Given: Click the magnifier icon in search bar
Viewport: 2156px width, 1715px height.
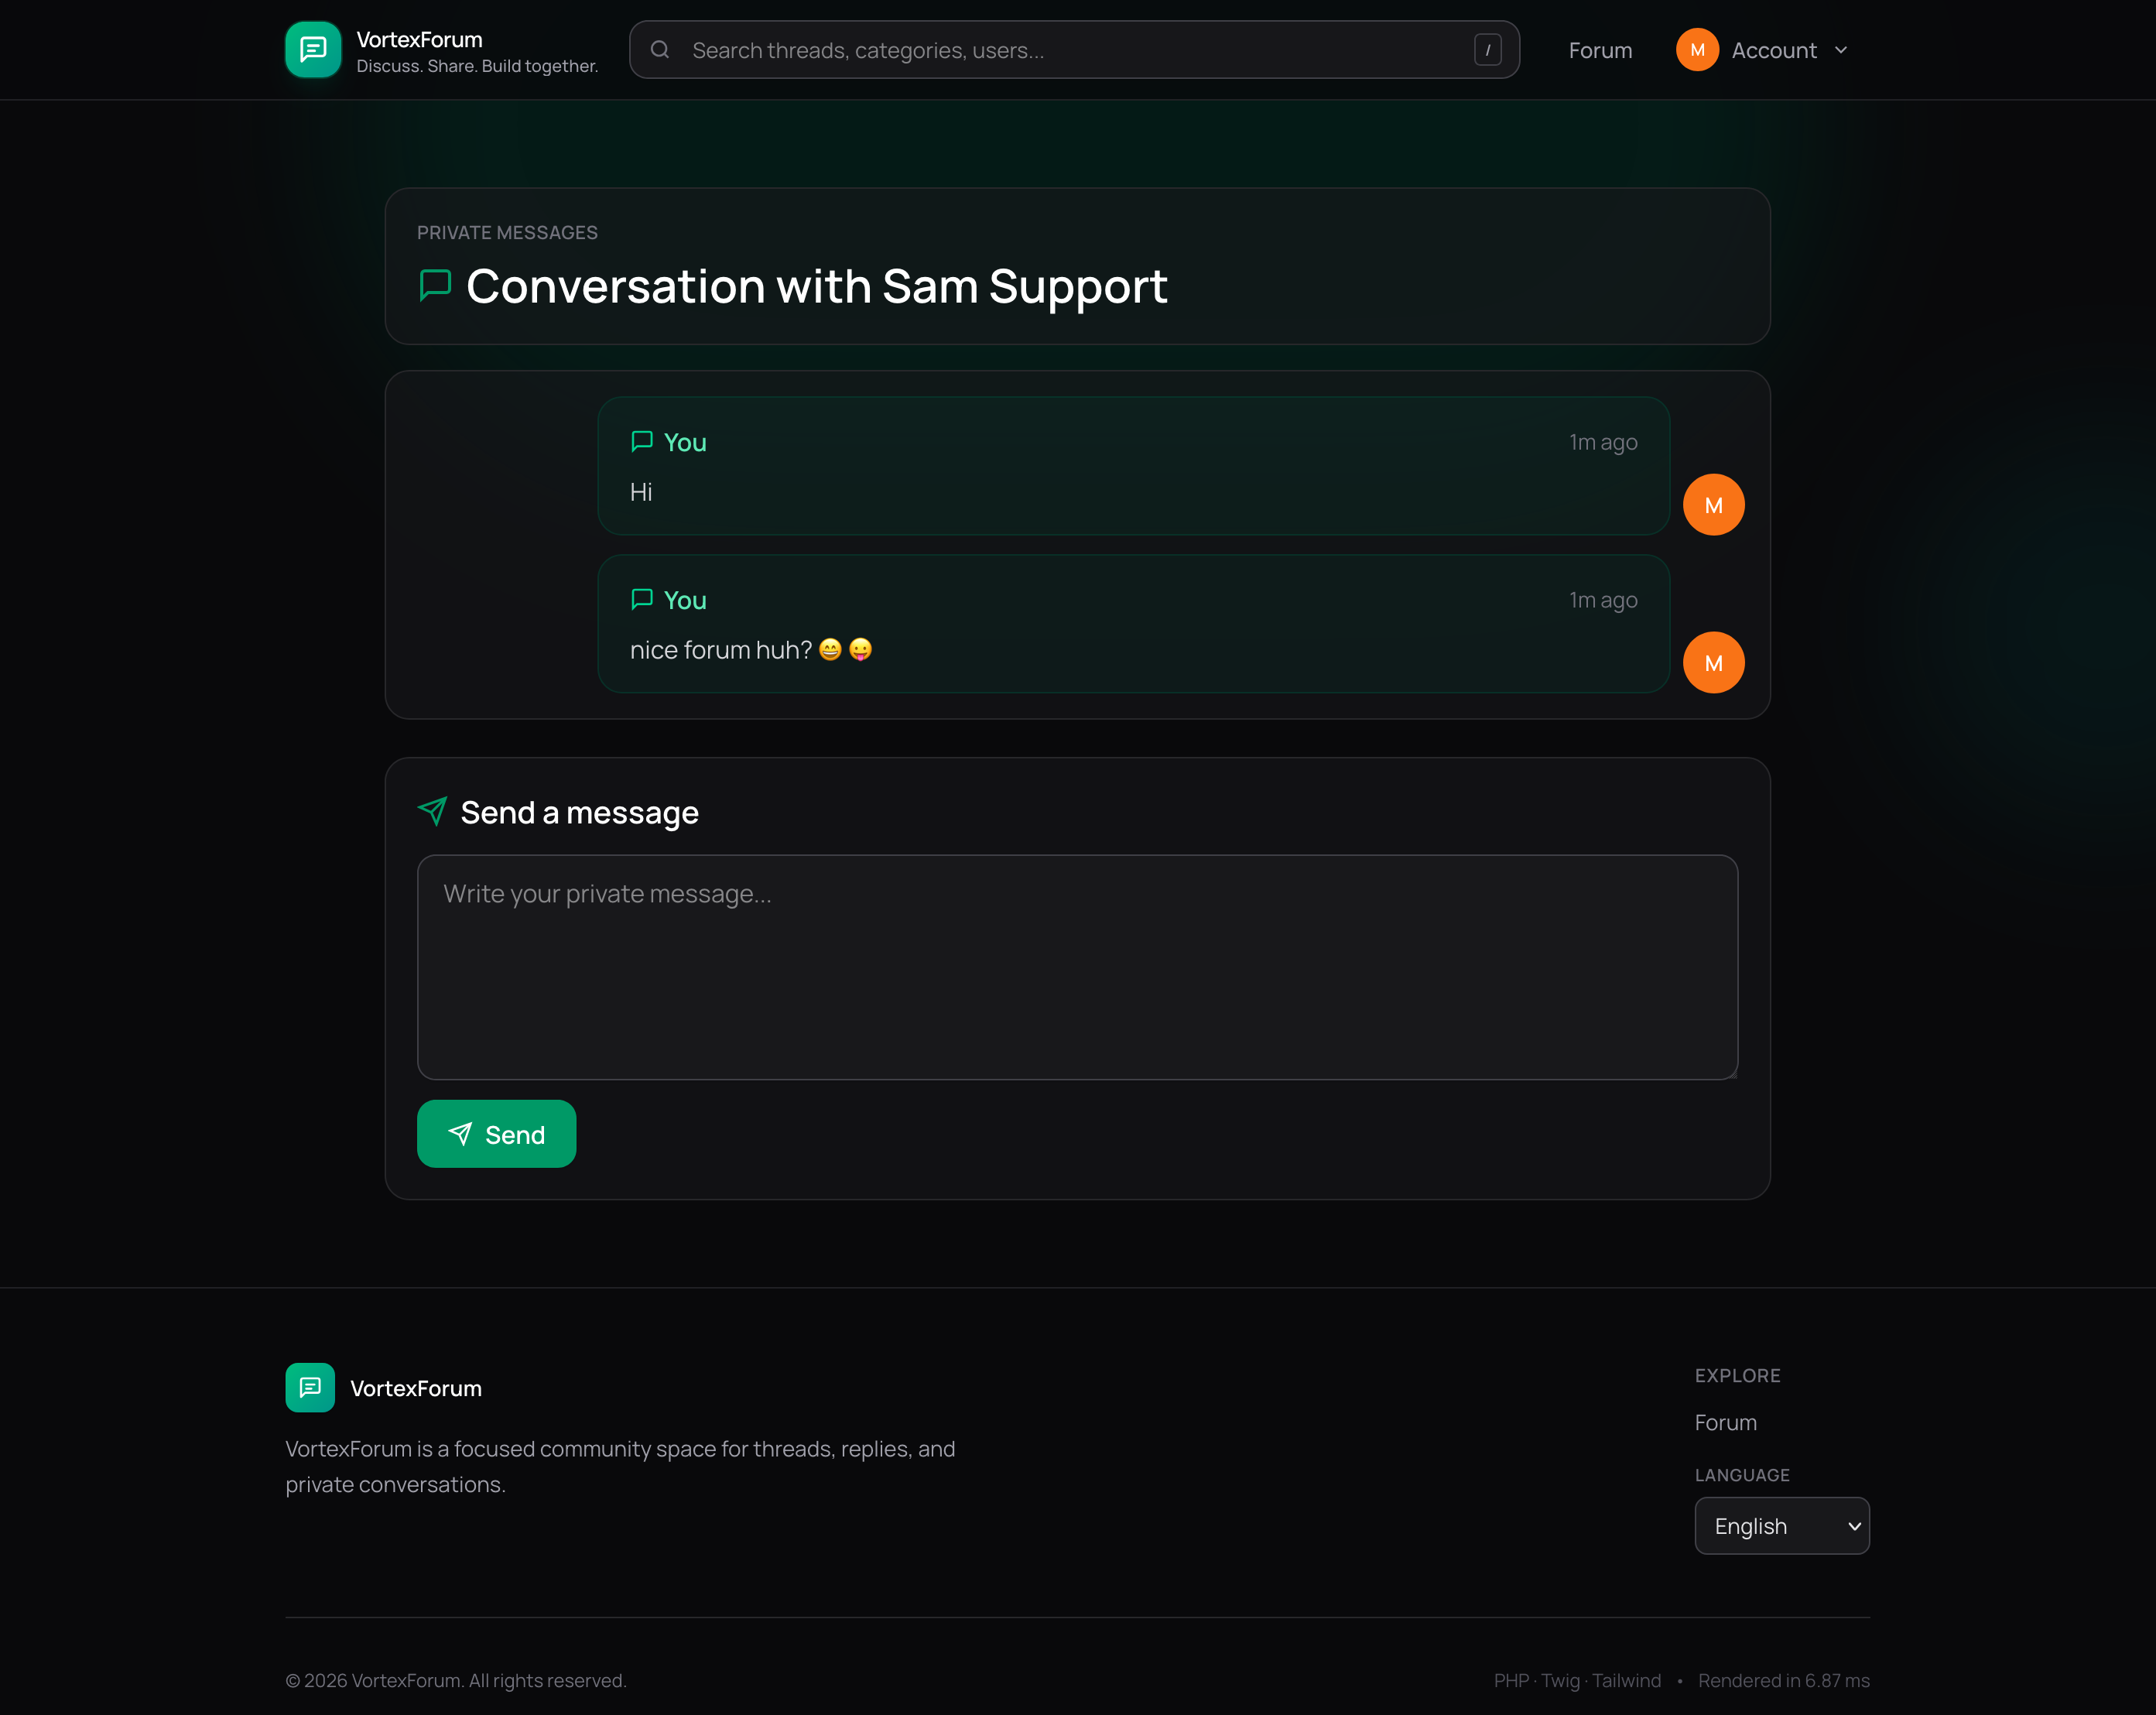Looking at the screenshot, I should click(x=660, y=49).
